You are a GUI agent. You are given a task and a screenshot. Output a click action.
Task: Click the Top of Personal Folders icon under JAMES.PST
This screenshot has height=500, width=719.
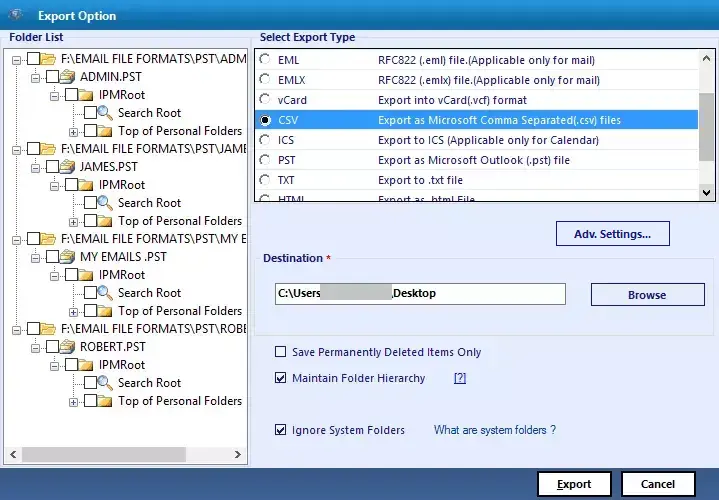105,221
